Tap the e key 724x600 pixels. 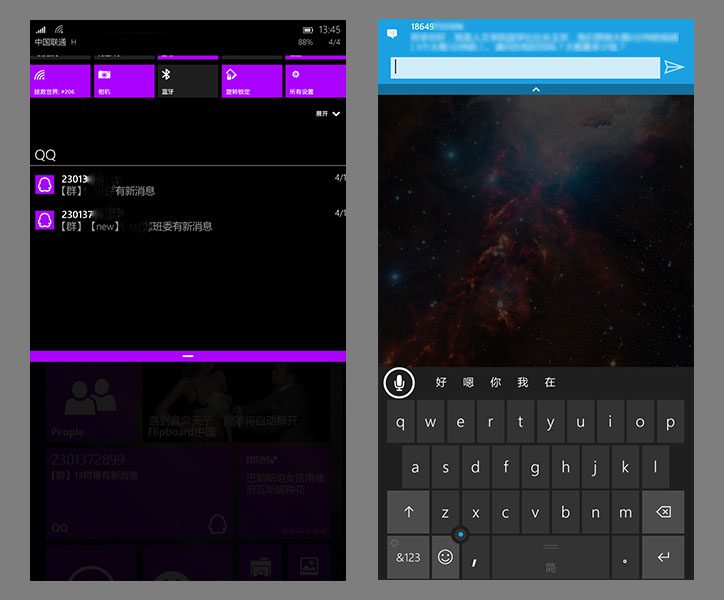click(460, 422)
